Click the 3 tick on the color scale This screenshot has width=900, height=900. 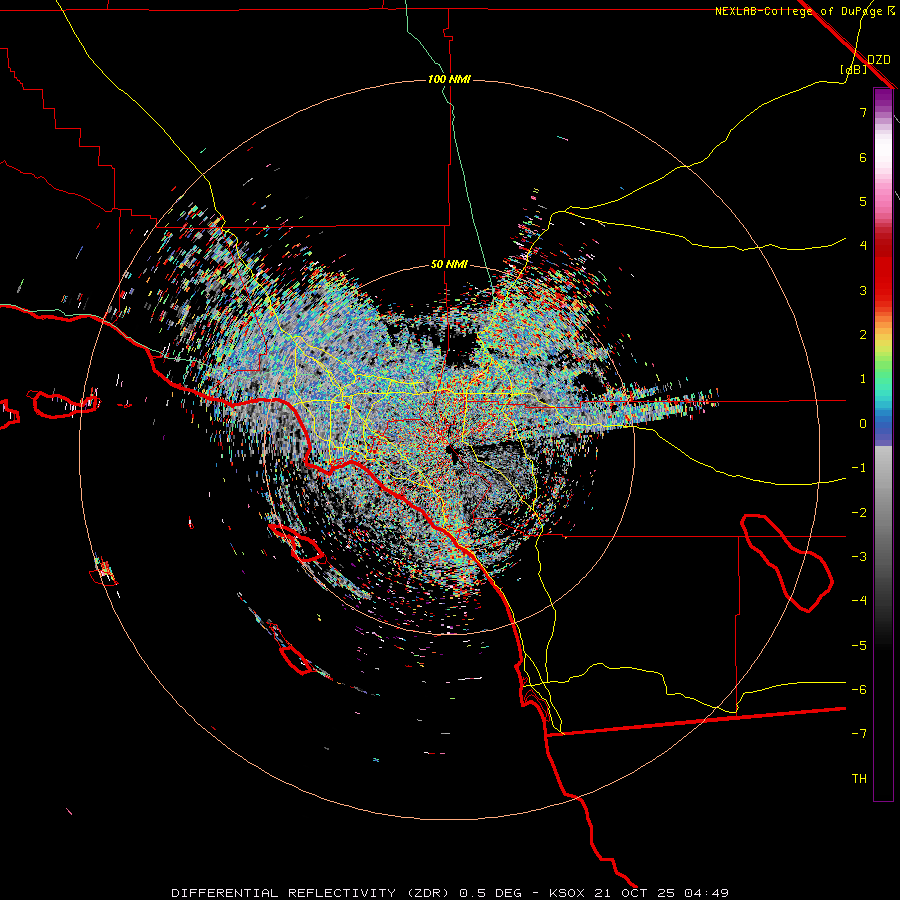coord(863,290)
